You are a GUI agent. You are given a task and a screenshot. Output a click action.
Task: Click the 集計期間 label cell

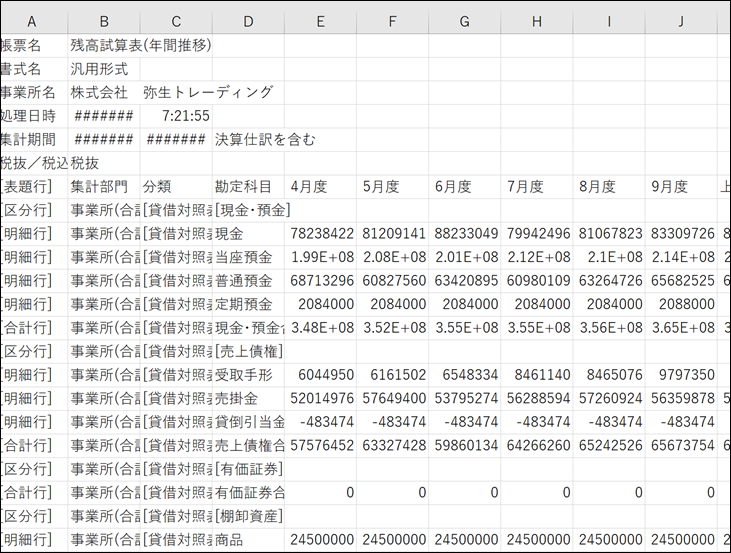(34, 139)
